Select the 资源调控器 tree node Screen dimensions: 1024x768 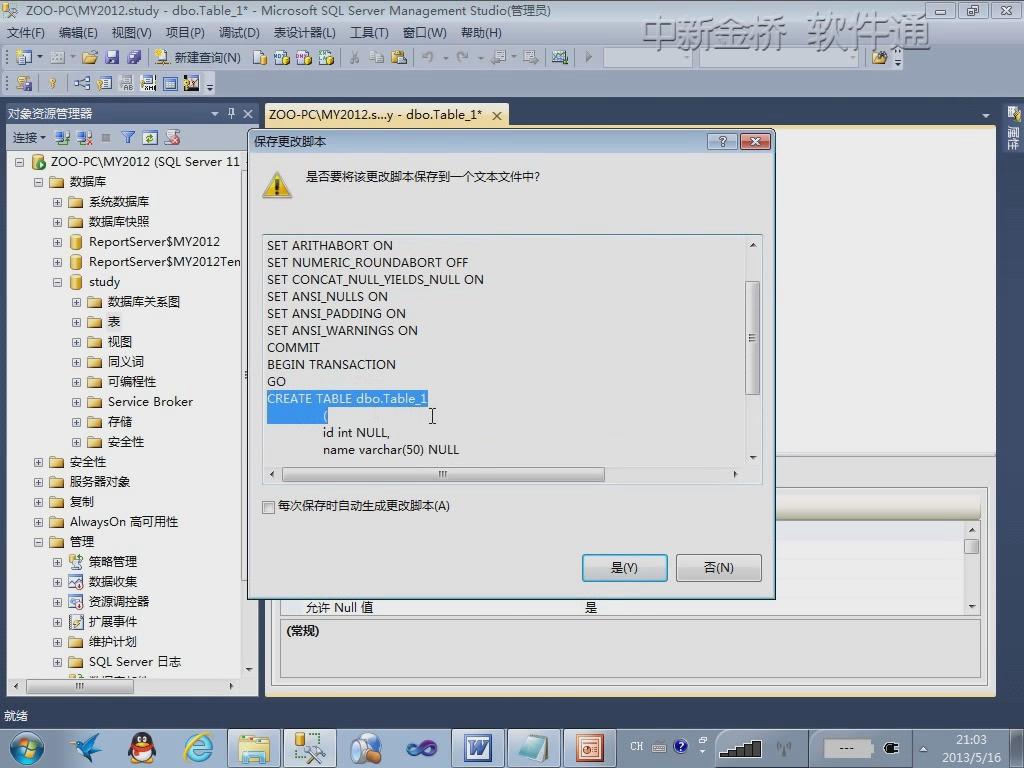119,601
